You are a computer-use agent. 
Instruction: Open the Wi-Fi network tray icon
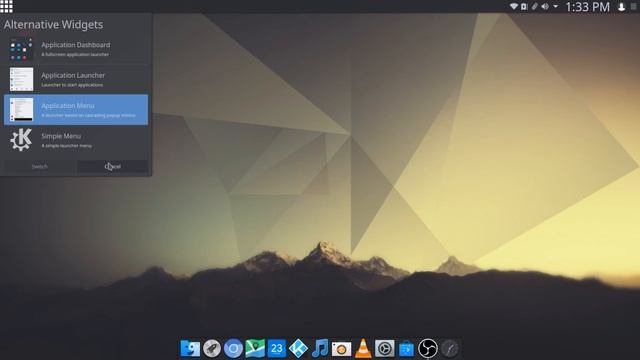[x=514, y=7]
